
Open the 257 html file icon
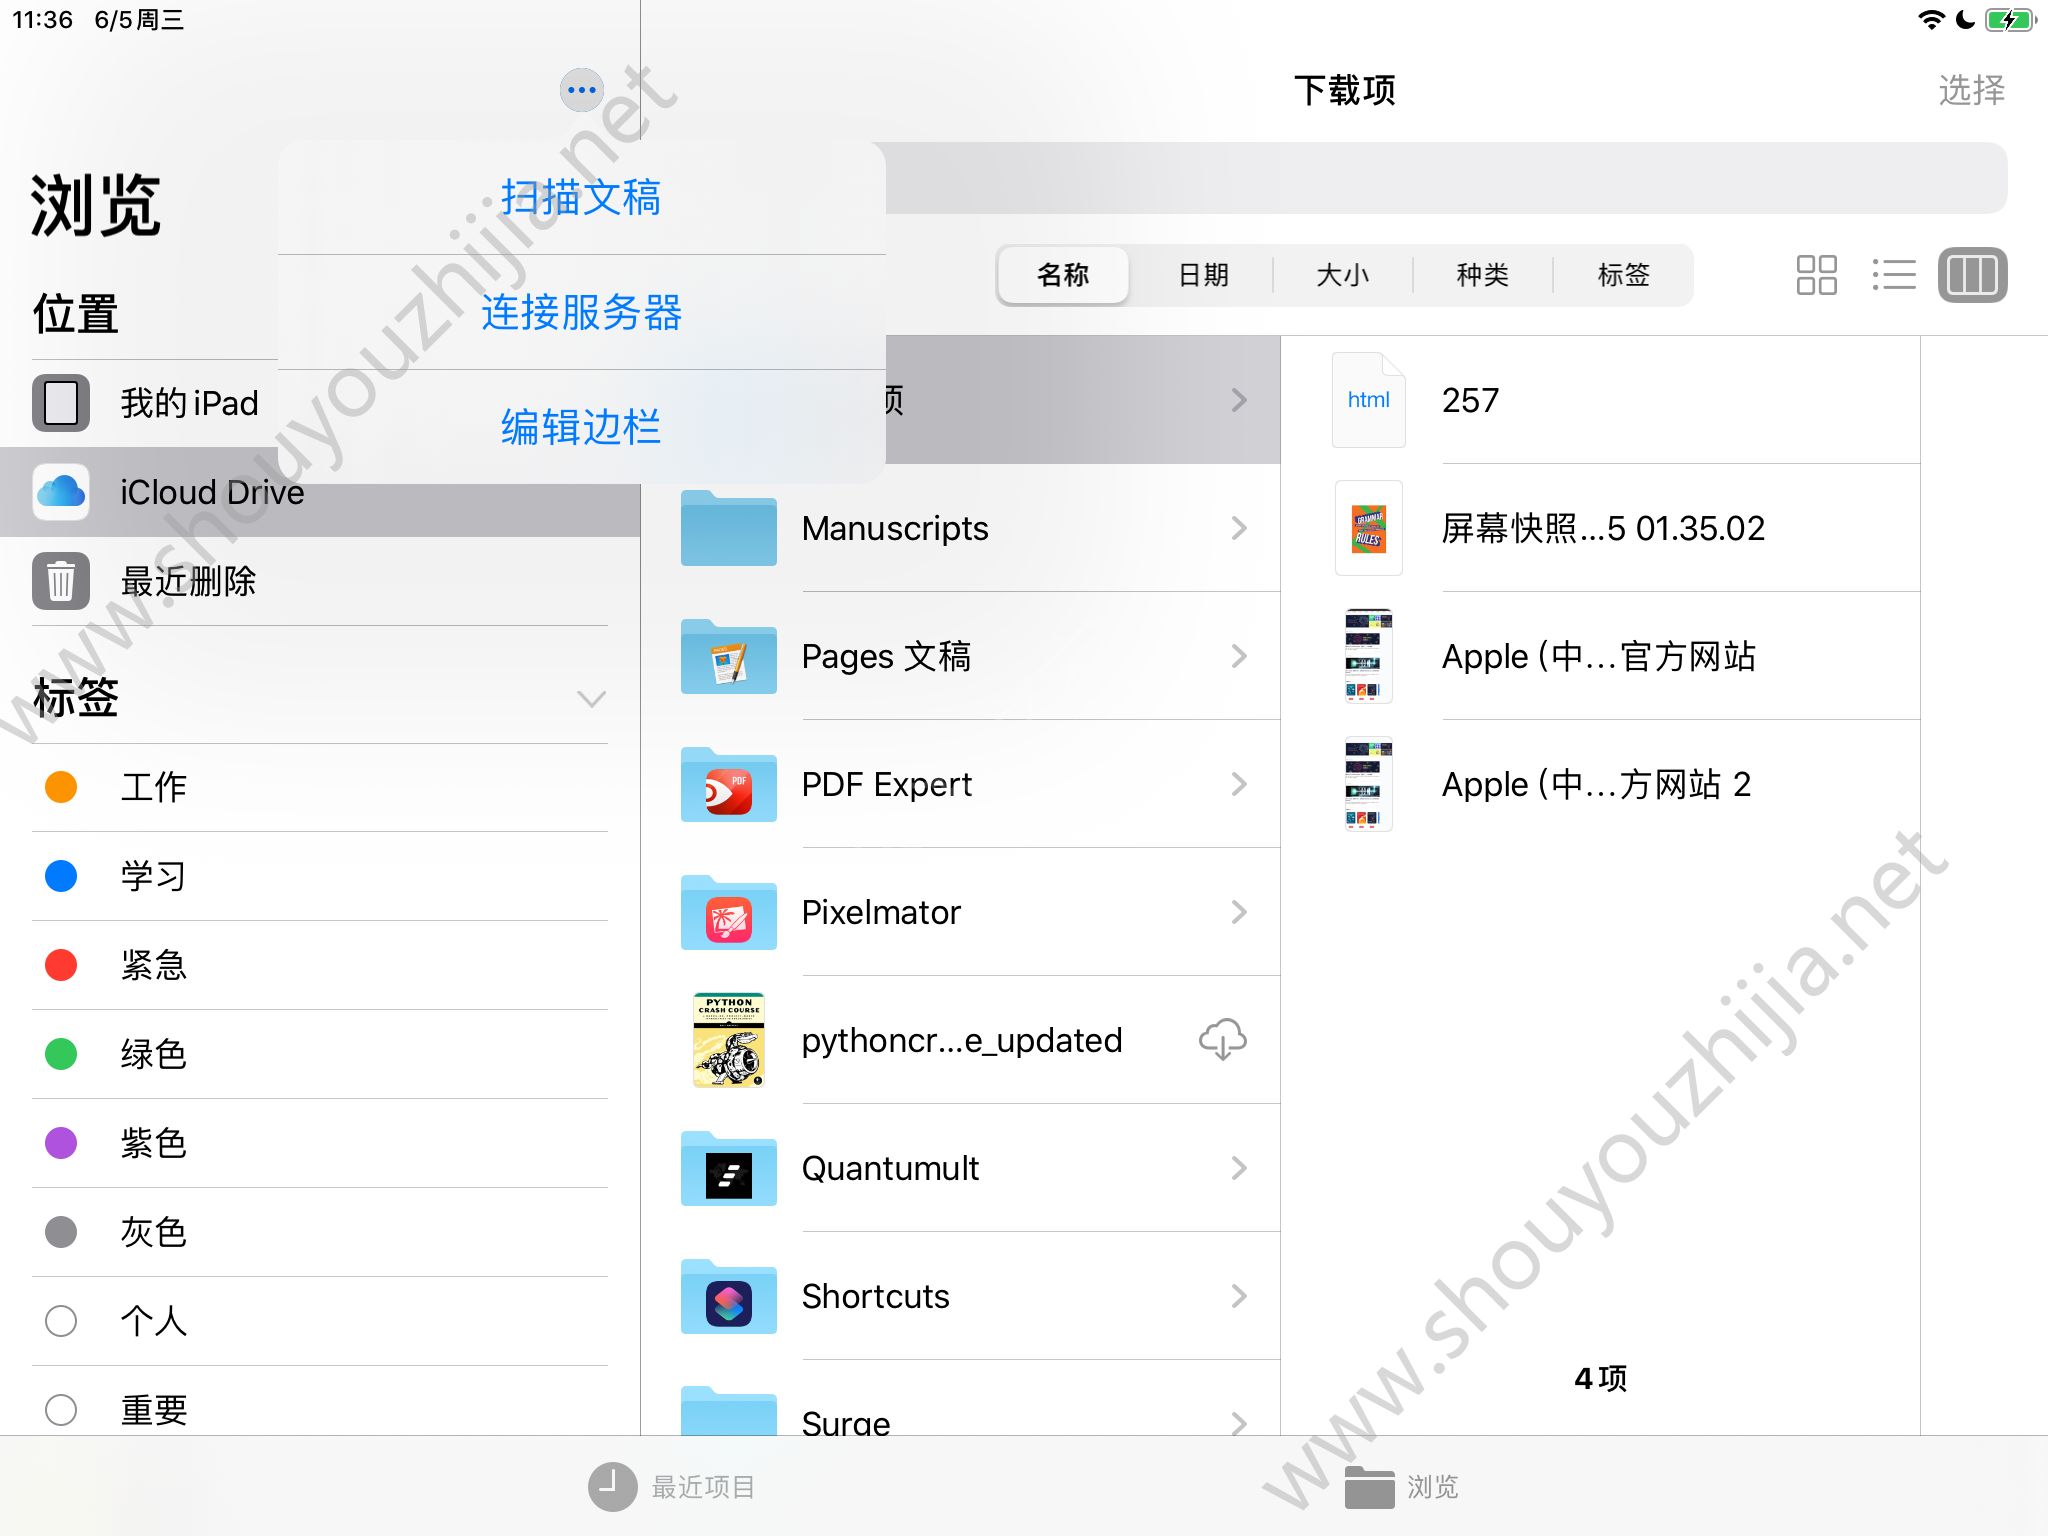click(1368, 400)
